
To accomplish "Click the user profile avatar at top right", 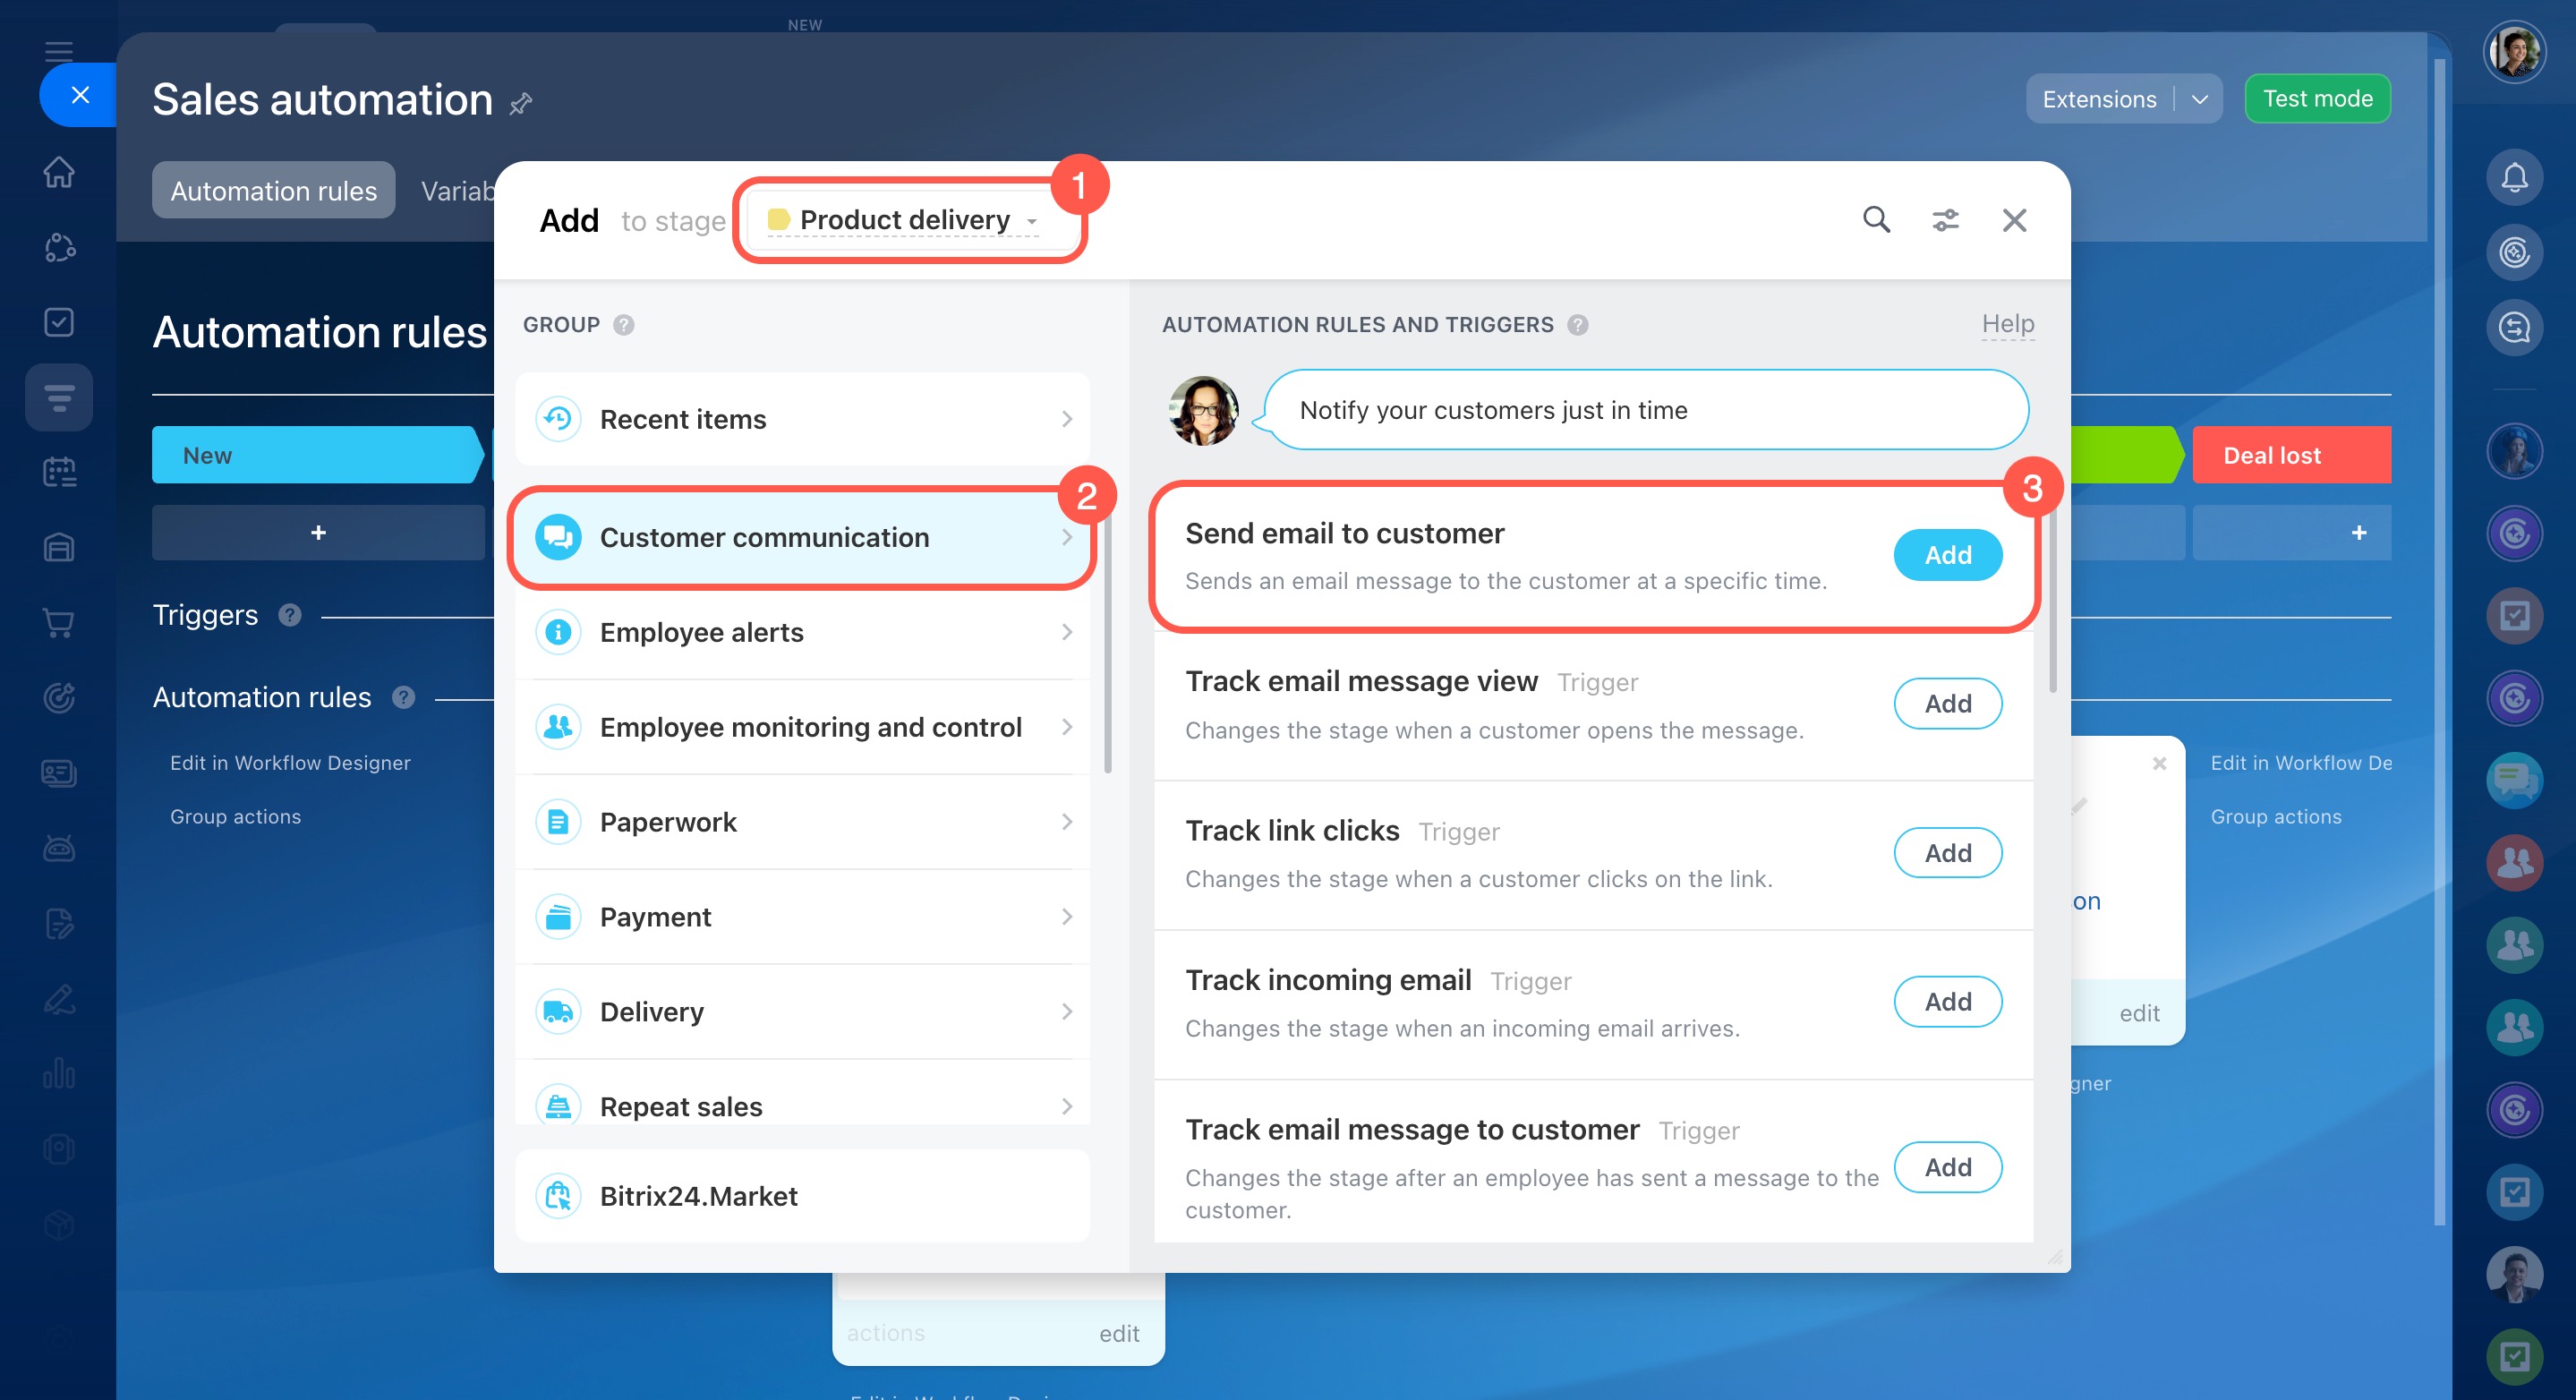I will click(x=2514, y=52).
